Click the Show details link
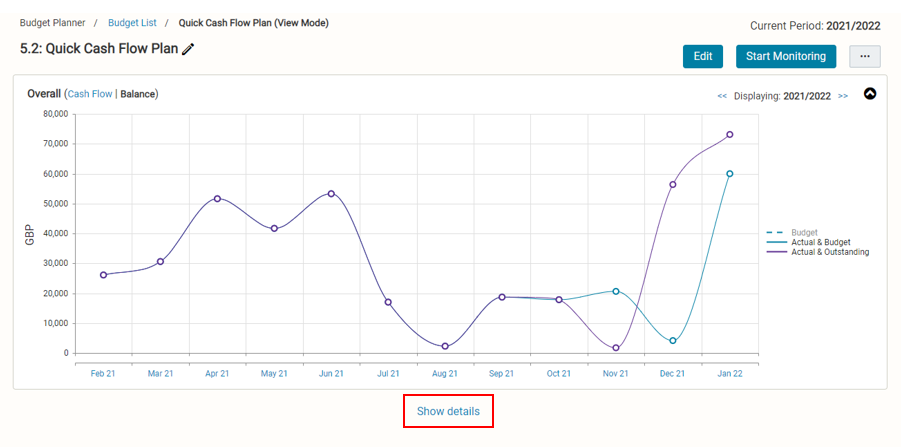 pos(448,411)
